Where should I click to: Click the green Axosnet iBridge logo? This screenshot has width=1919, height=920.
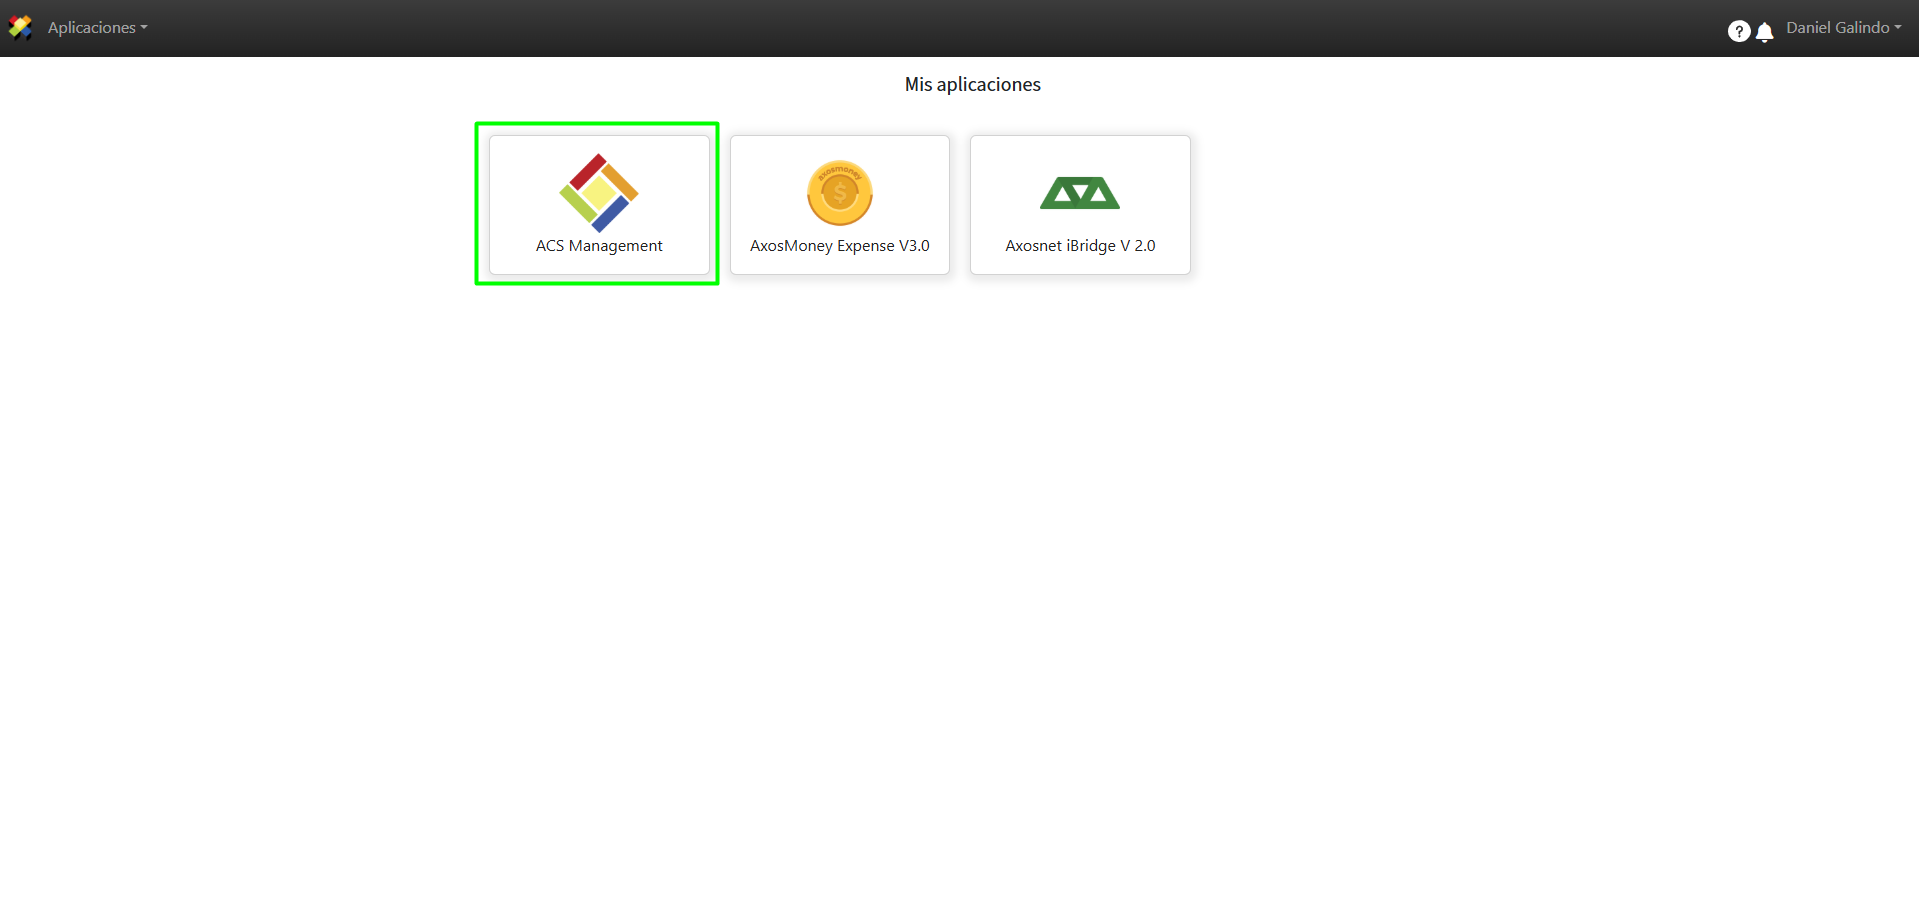(x=1080, y=193)
